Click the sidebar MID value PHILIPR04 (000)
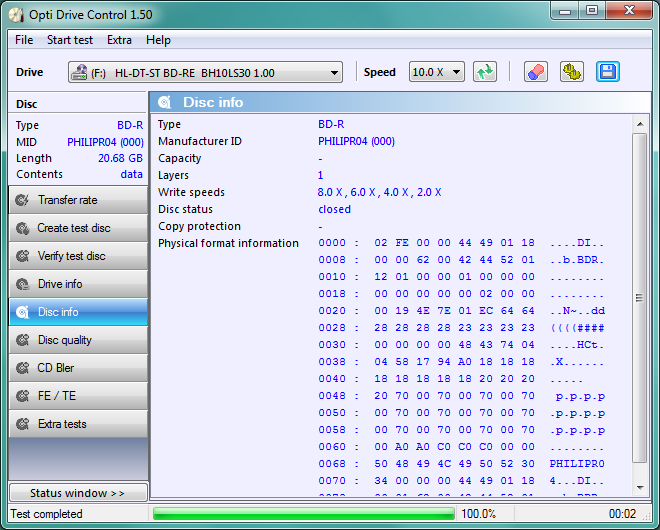The width and height of the screenshot is (660, 530). pyautogui.click(x=105, y=142)
